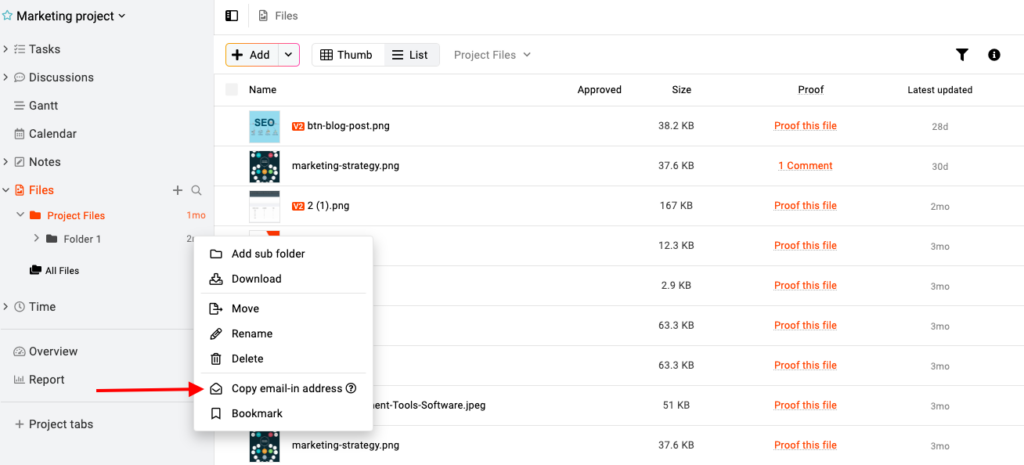
Task: Switch to List view
Action: point(410,55)
